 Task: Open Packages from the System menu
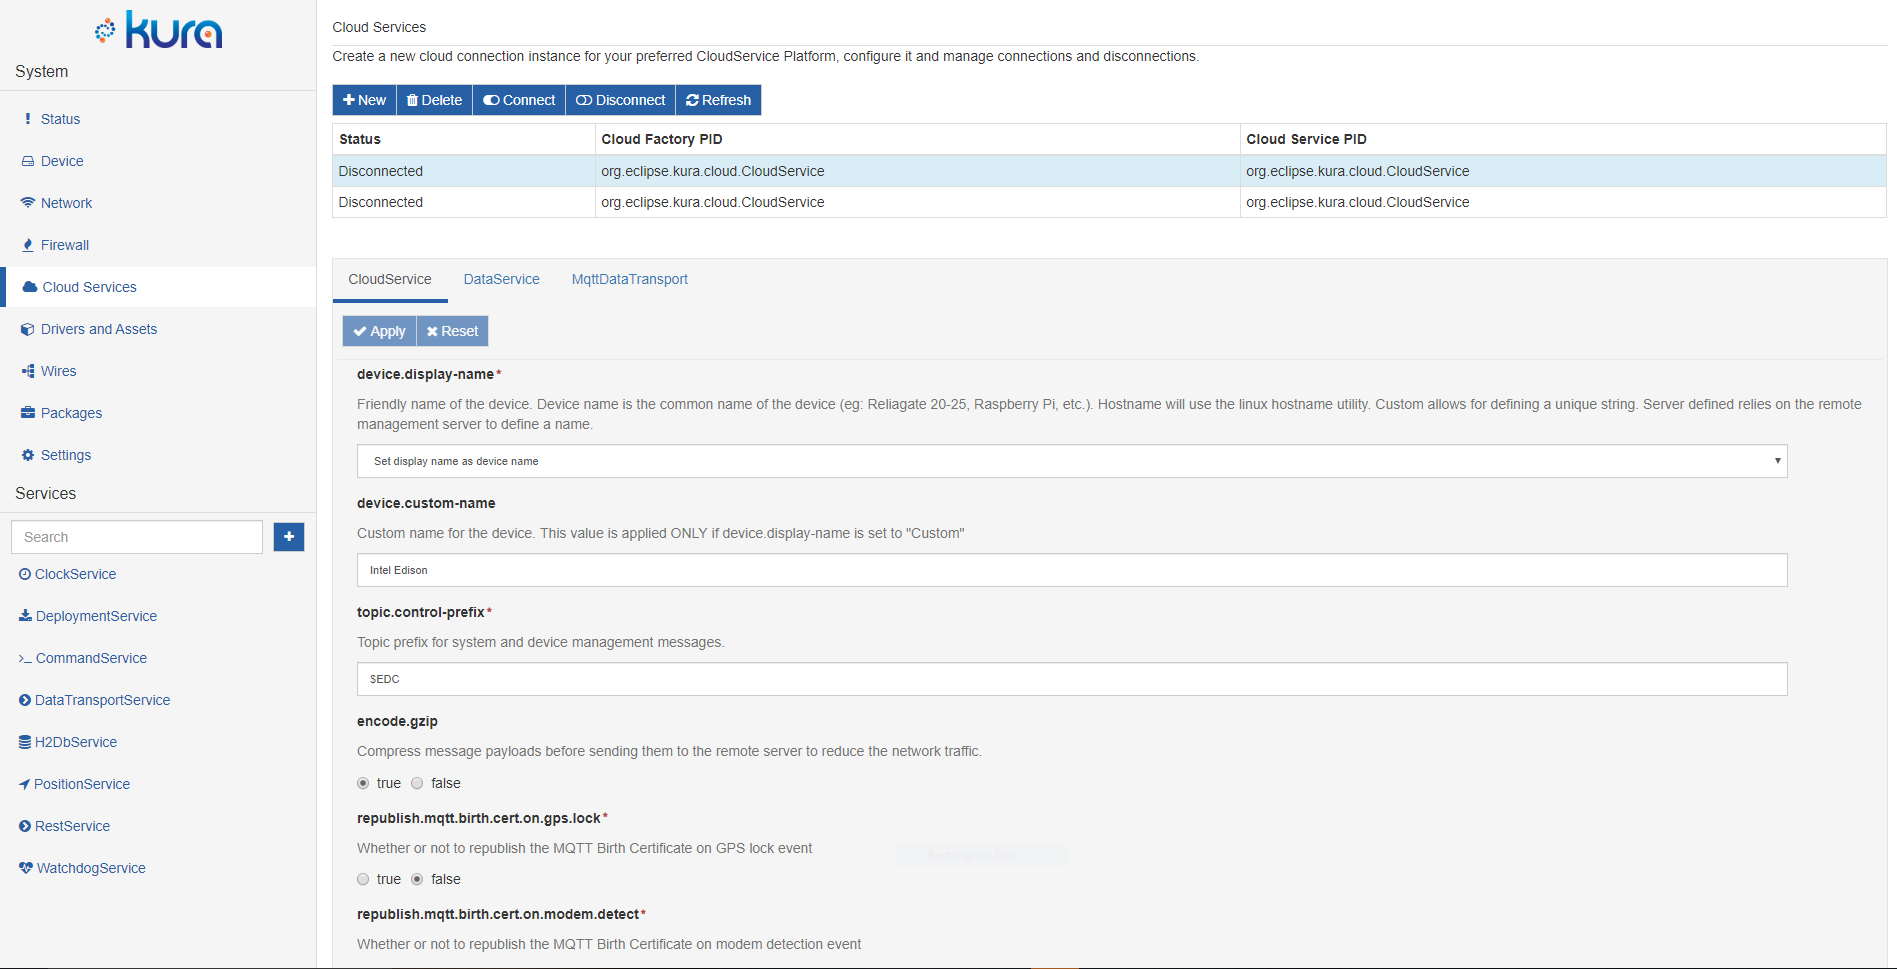[x=70, y=413]
